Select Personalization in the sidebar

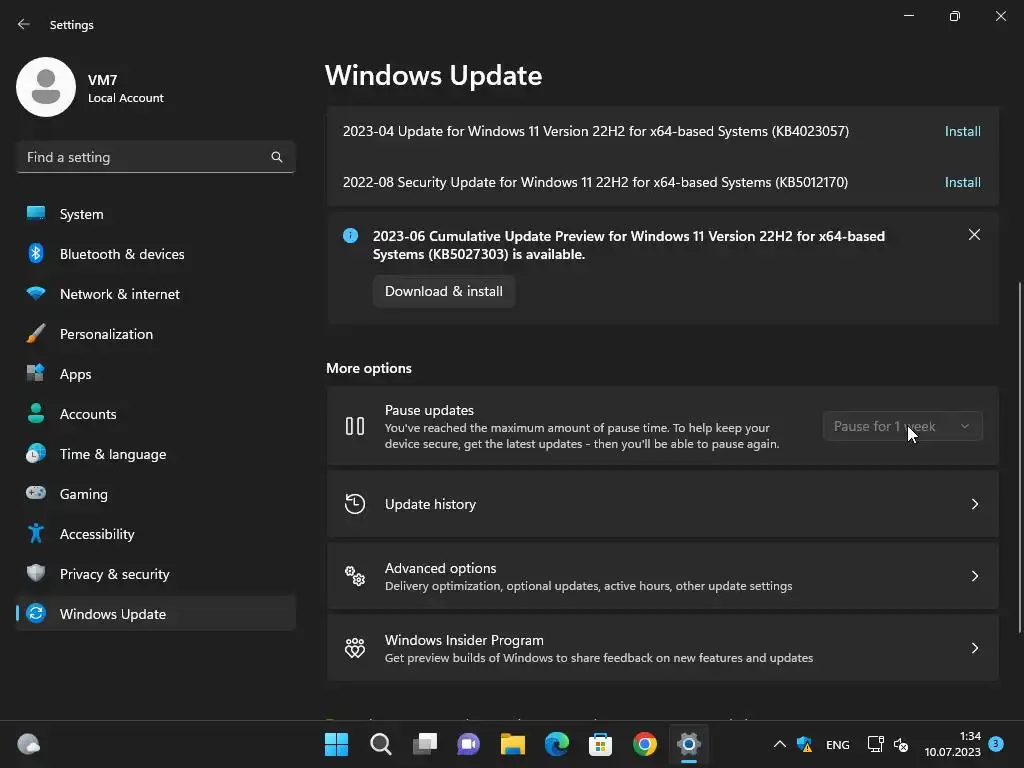pos(155,334)
